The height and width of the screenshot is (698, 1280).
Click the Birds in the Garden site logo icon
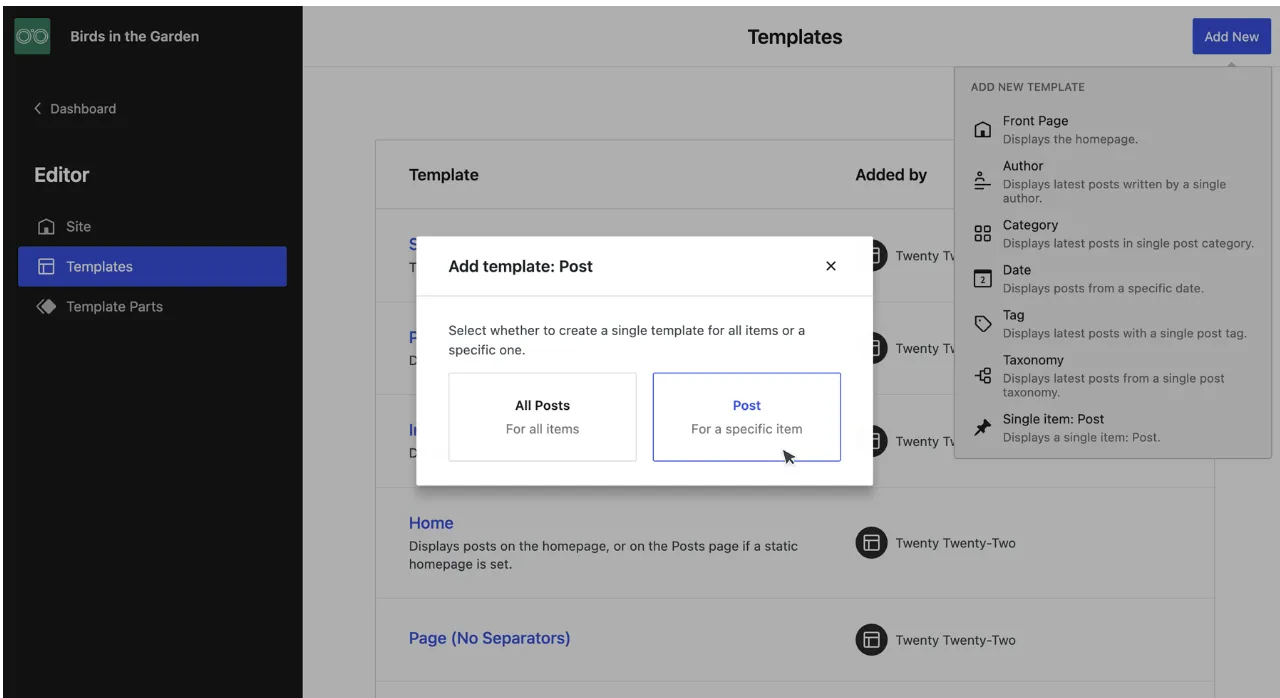tap(32, 36)
